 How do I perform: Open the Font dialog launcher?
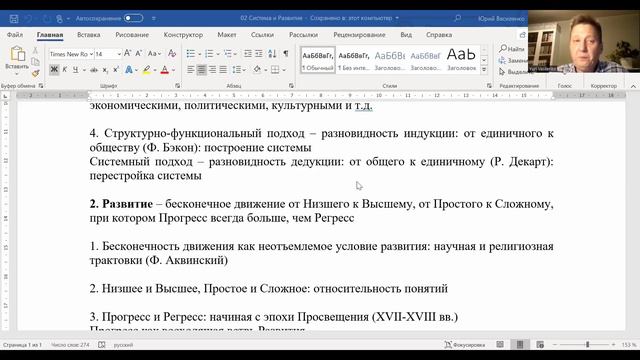178,86
